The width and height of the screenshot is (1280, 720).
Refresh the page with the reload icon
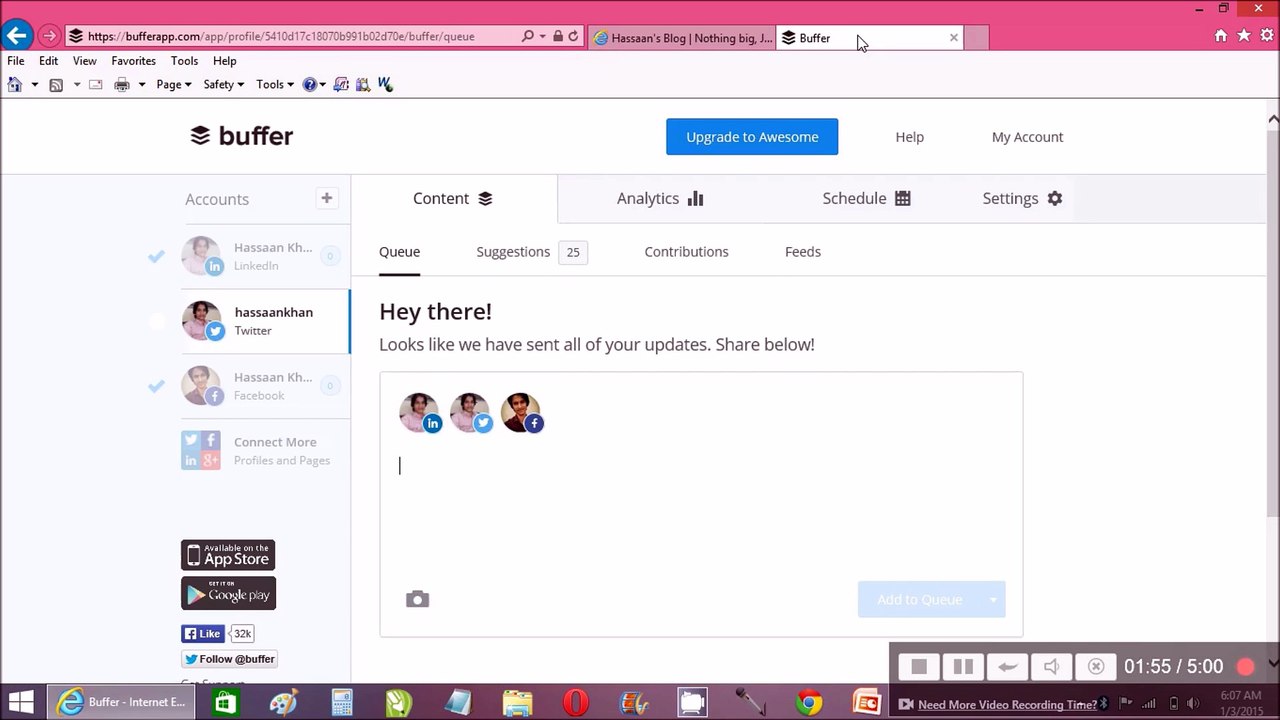[573, 36]
